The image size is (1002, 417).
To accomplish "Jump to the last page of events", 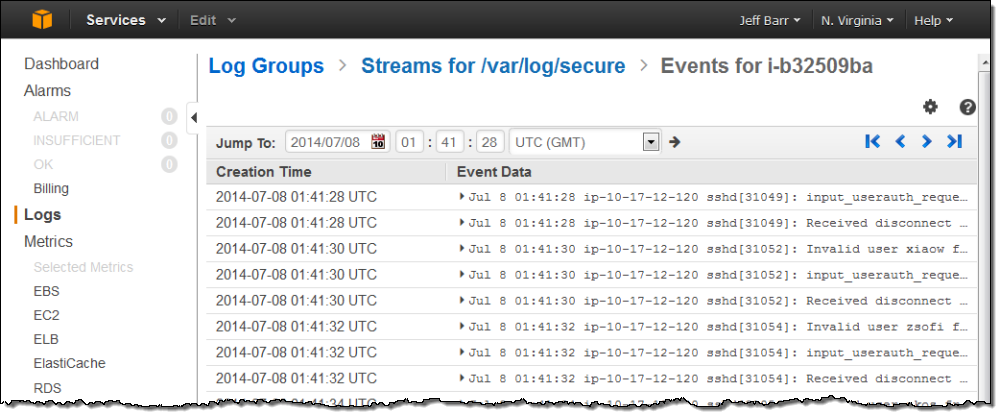I will click(954, 142).
